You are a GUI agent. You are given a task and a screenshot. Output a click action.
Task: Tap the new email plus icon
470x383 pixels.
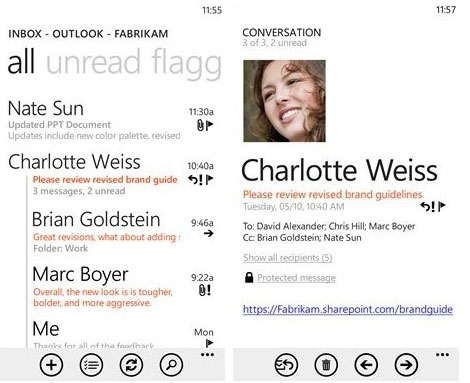click(51, 365)
